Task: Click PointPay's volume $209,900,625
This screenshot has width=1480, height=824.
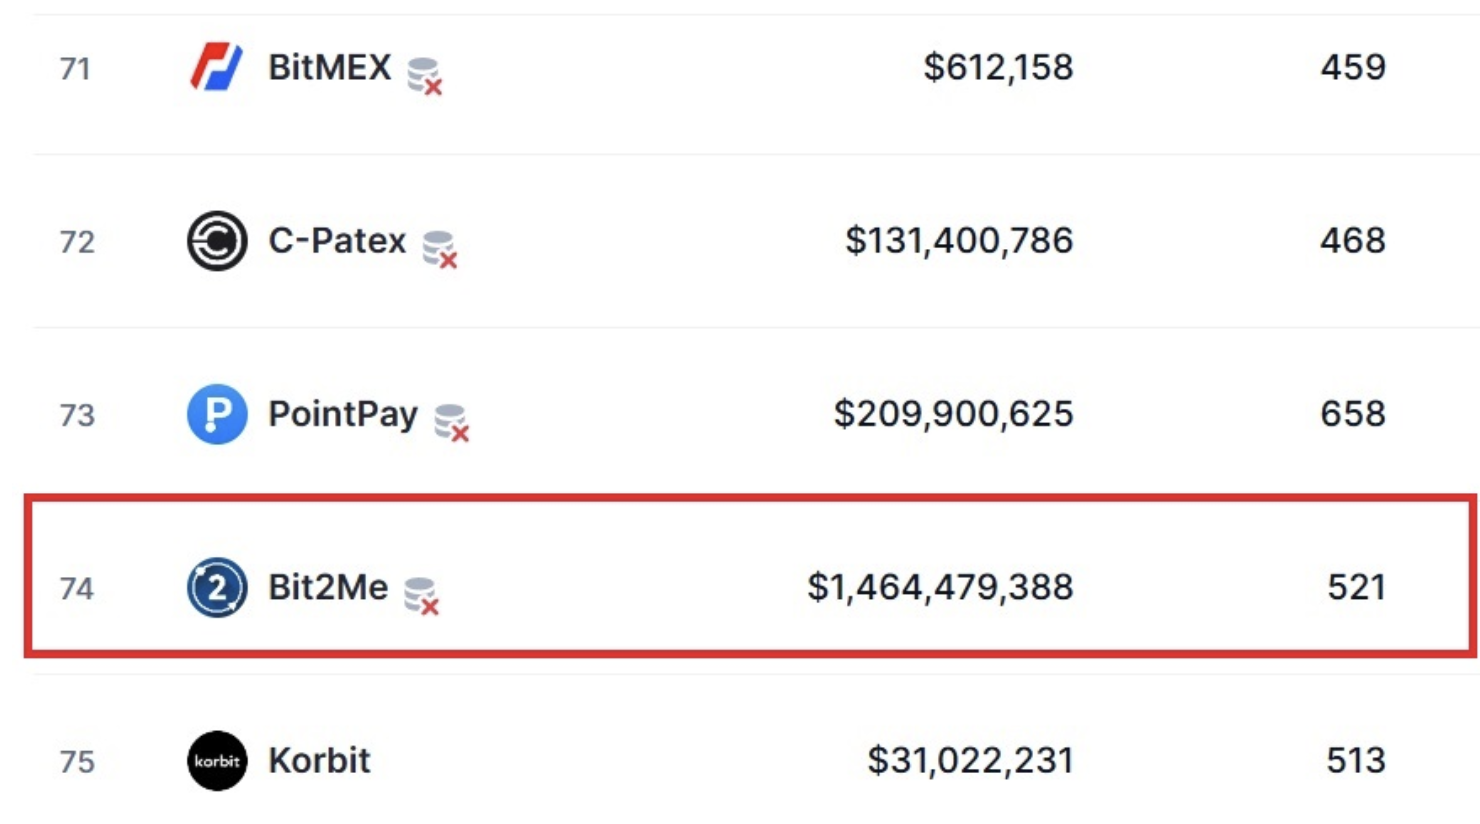Action: pos(953,414)
